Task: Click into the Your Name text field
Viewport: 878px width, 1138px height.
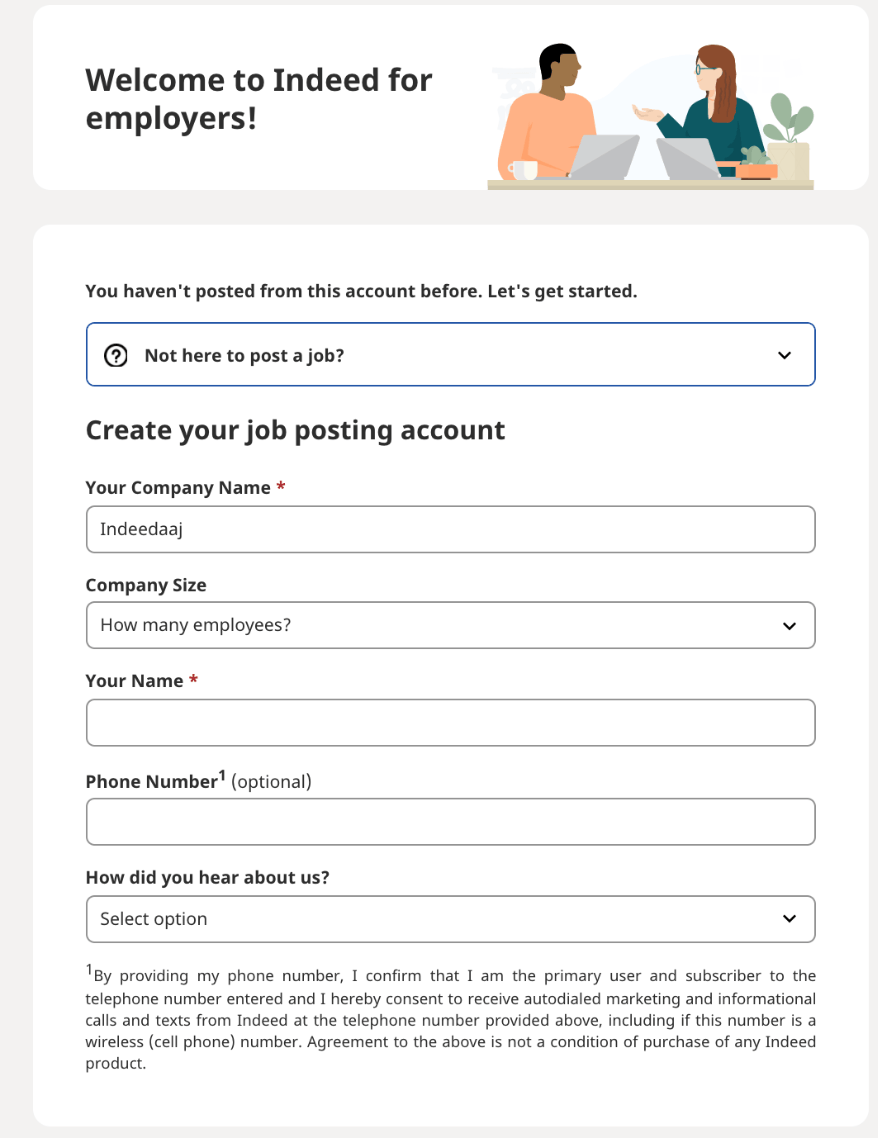Action: [x=451, y=722]
